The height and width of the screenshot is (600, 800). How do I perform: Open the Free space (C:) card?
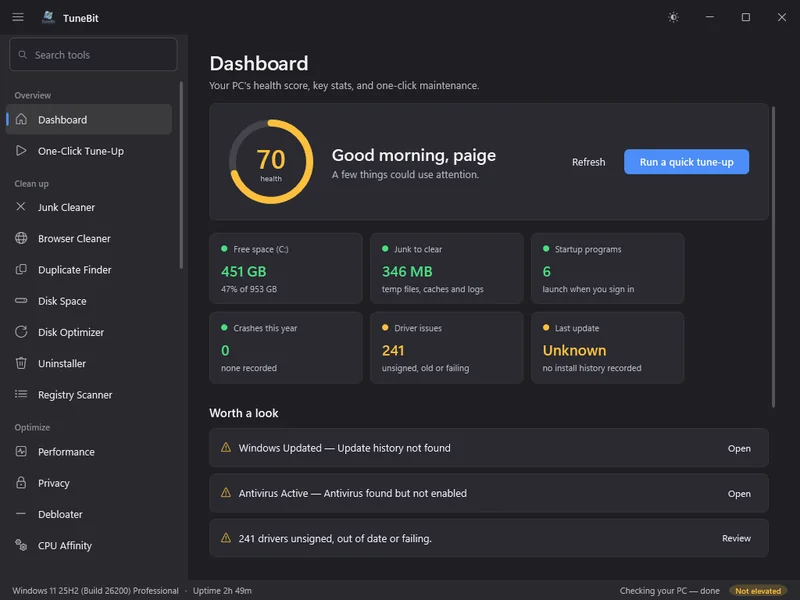(286, 268)
